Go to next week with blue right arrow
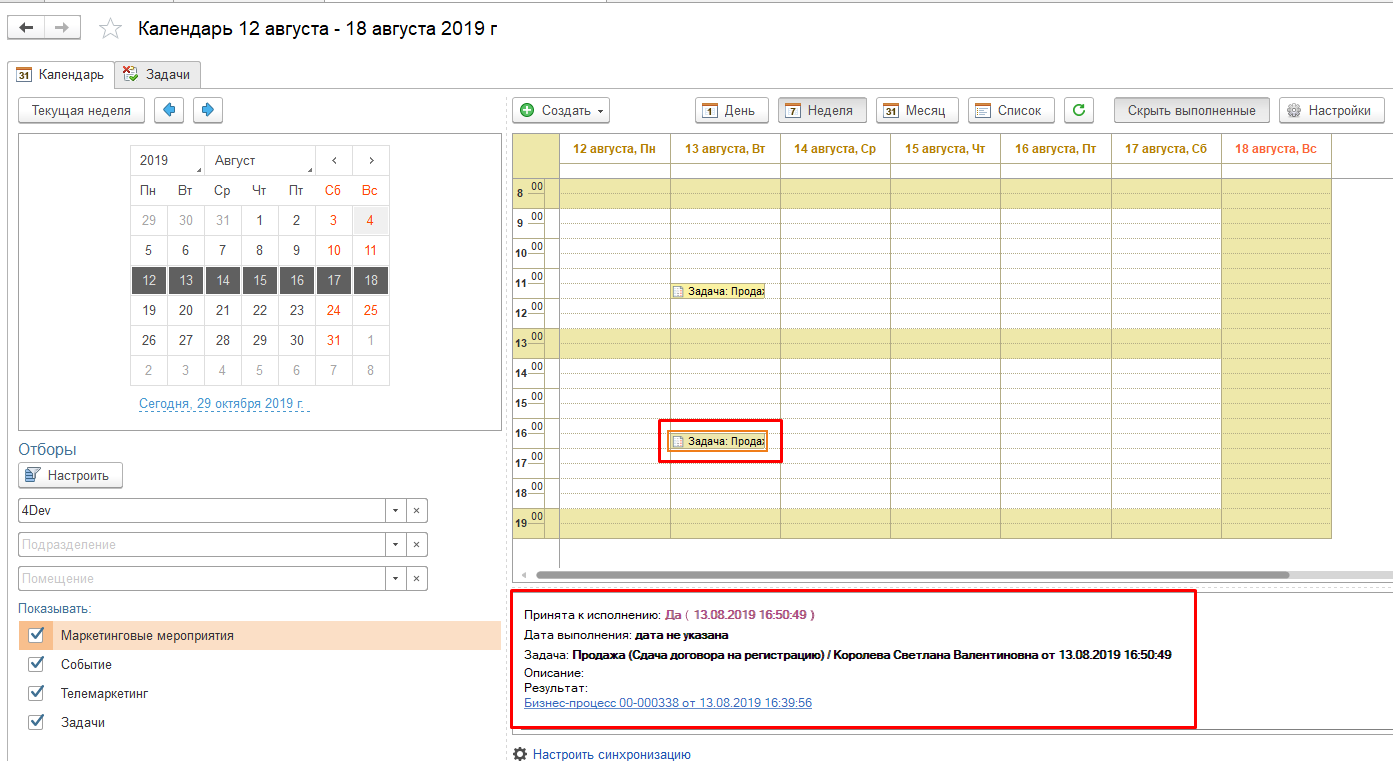Screen dimensions: 1393x761 click(x=208, y=110)
